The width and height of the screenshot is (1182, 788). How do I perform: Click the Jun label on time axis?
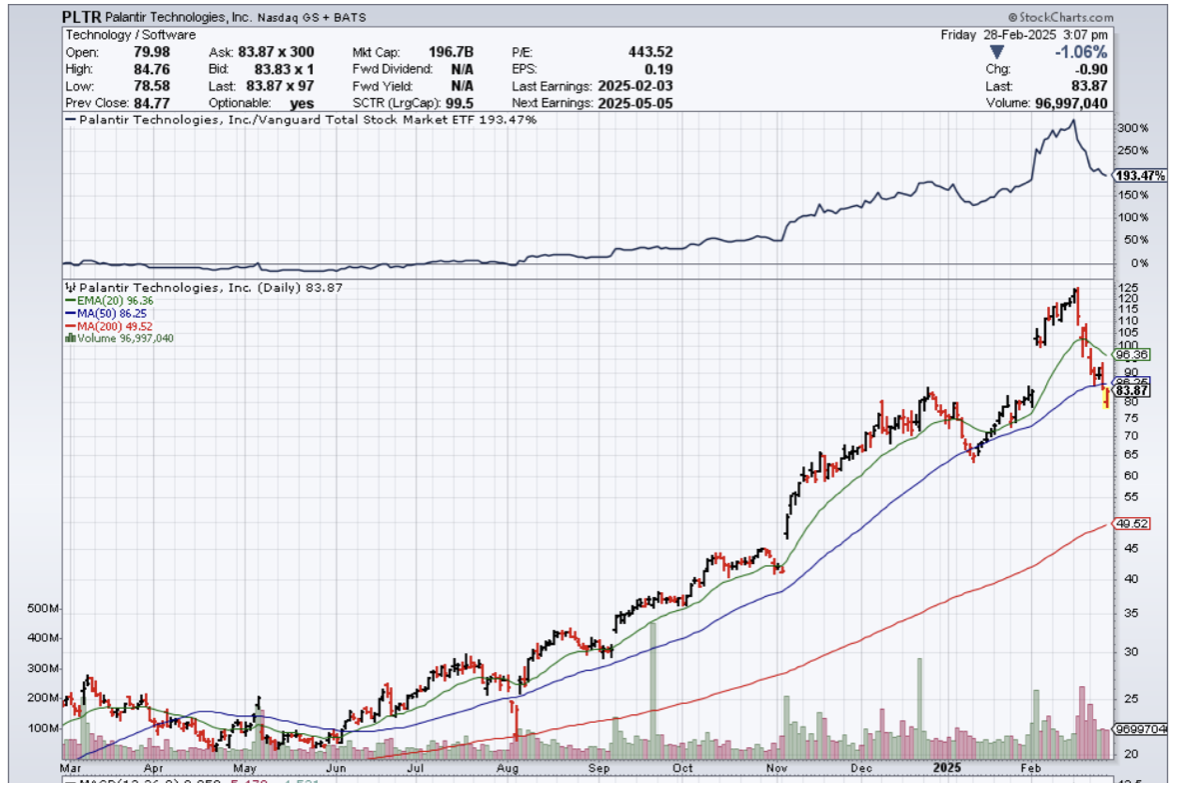pyautogui.click(x=336, y=768)
